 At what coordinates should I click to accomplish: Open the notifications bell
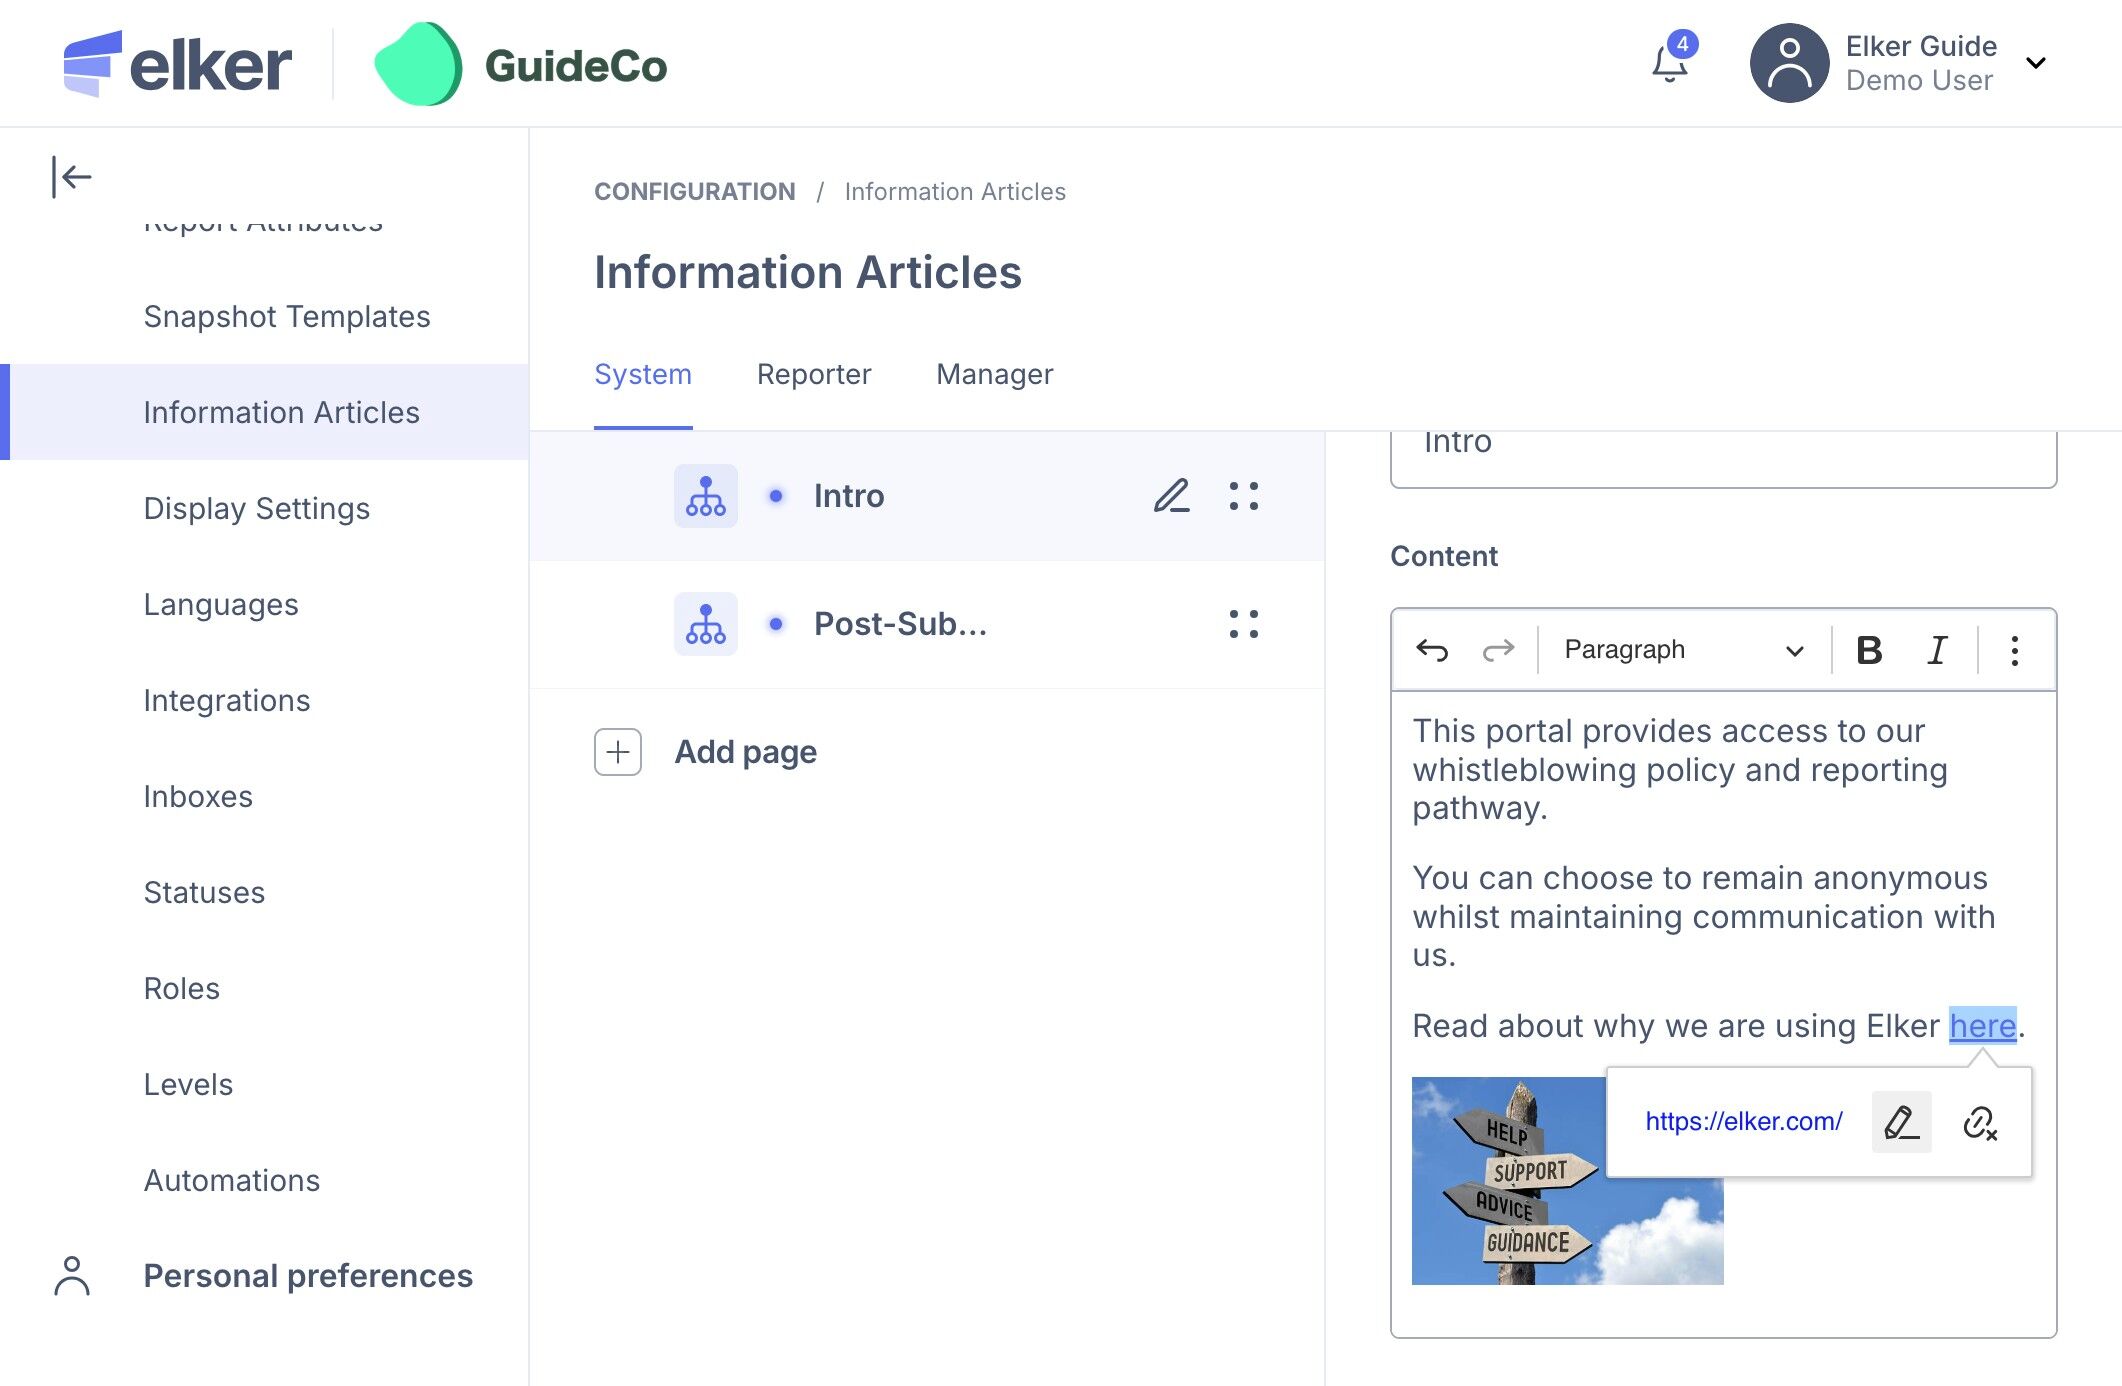(x=1669, y=64)
